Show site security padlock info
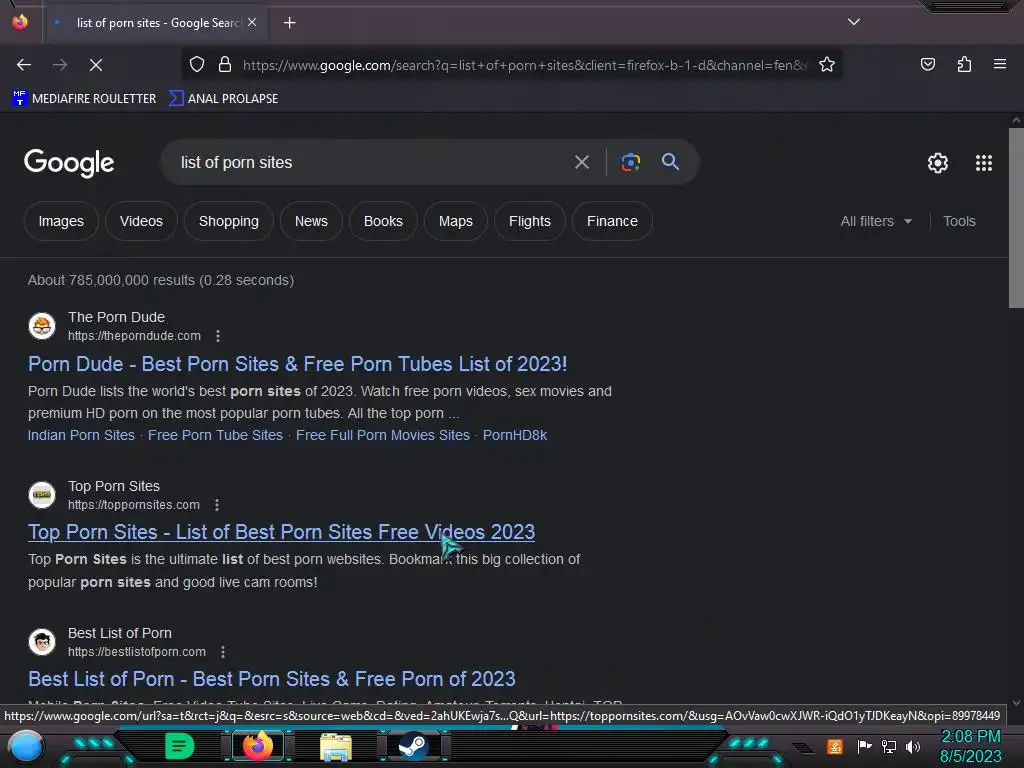Screen dimensions: 1024x768 [225, 65]
